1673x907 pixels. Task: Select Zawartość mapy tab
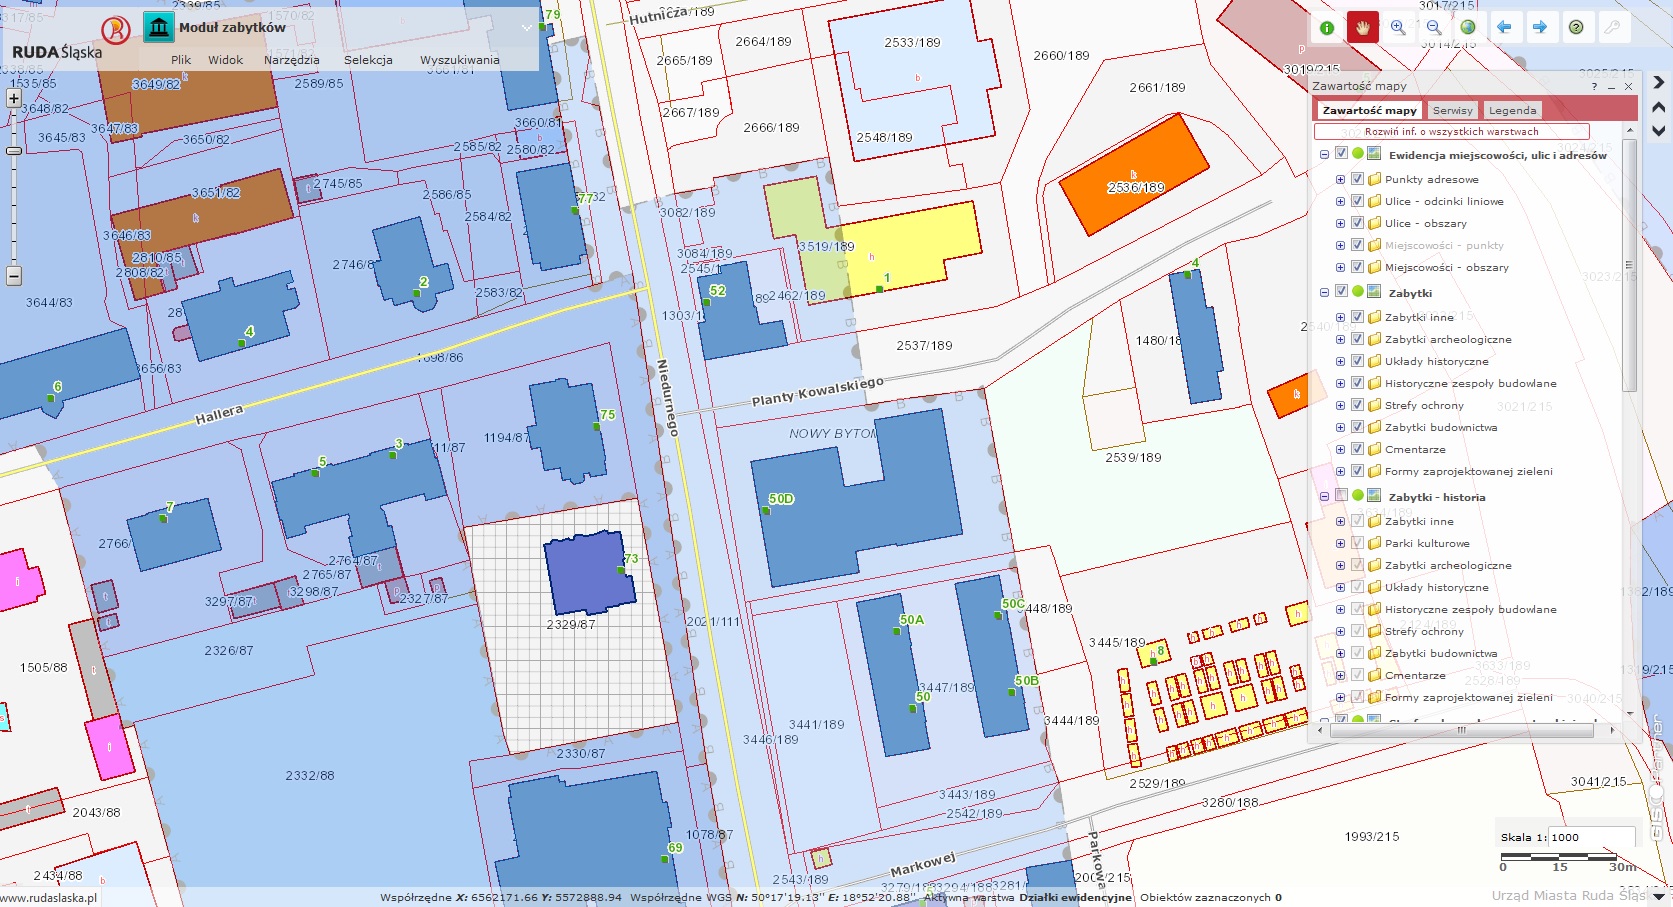[x=1369, y=110]
